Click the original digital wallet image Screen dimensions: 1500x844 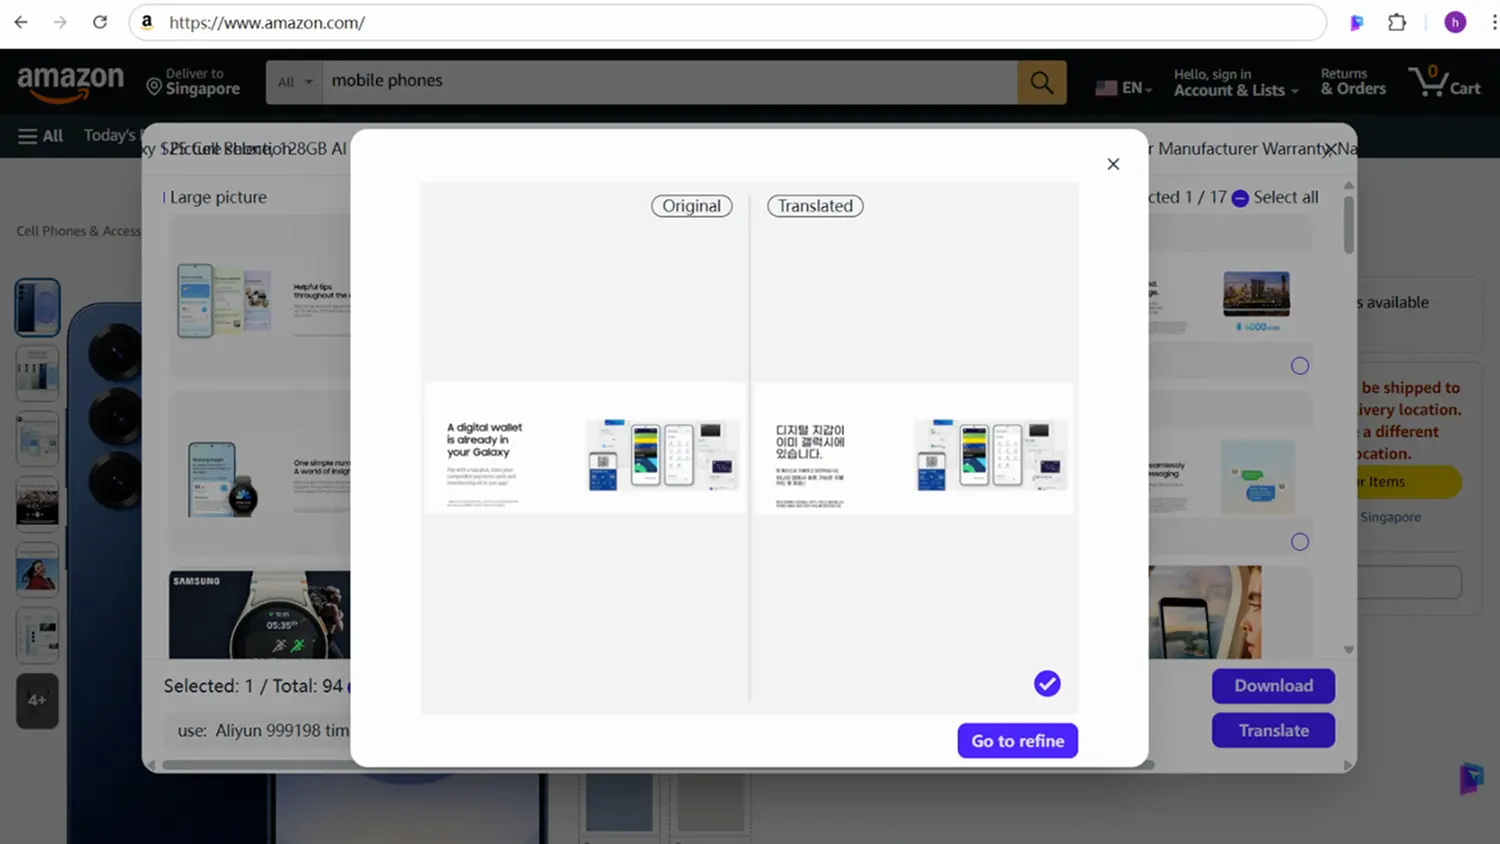(585, 448)
